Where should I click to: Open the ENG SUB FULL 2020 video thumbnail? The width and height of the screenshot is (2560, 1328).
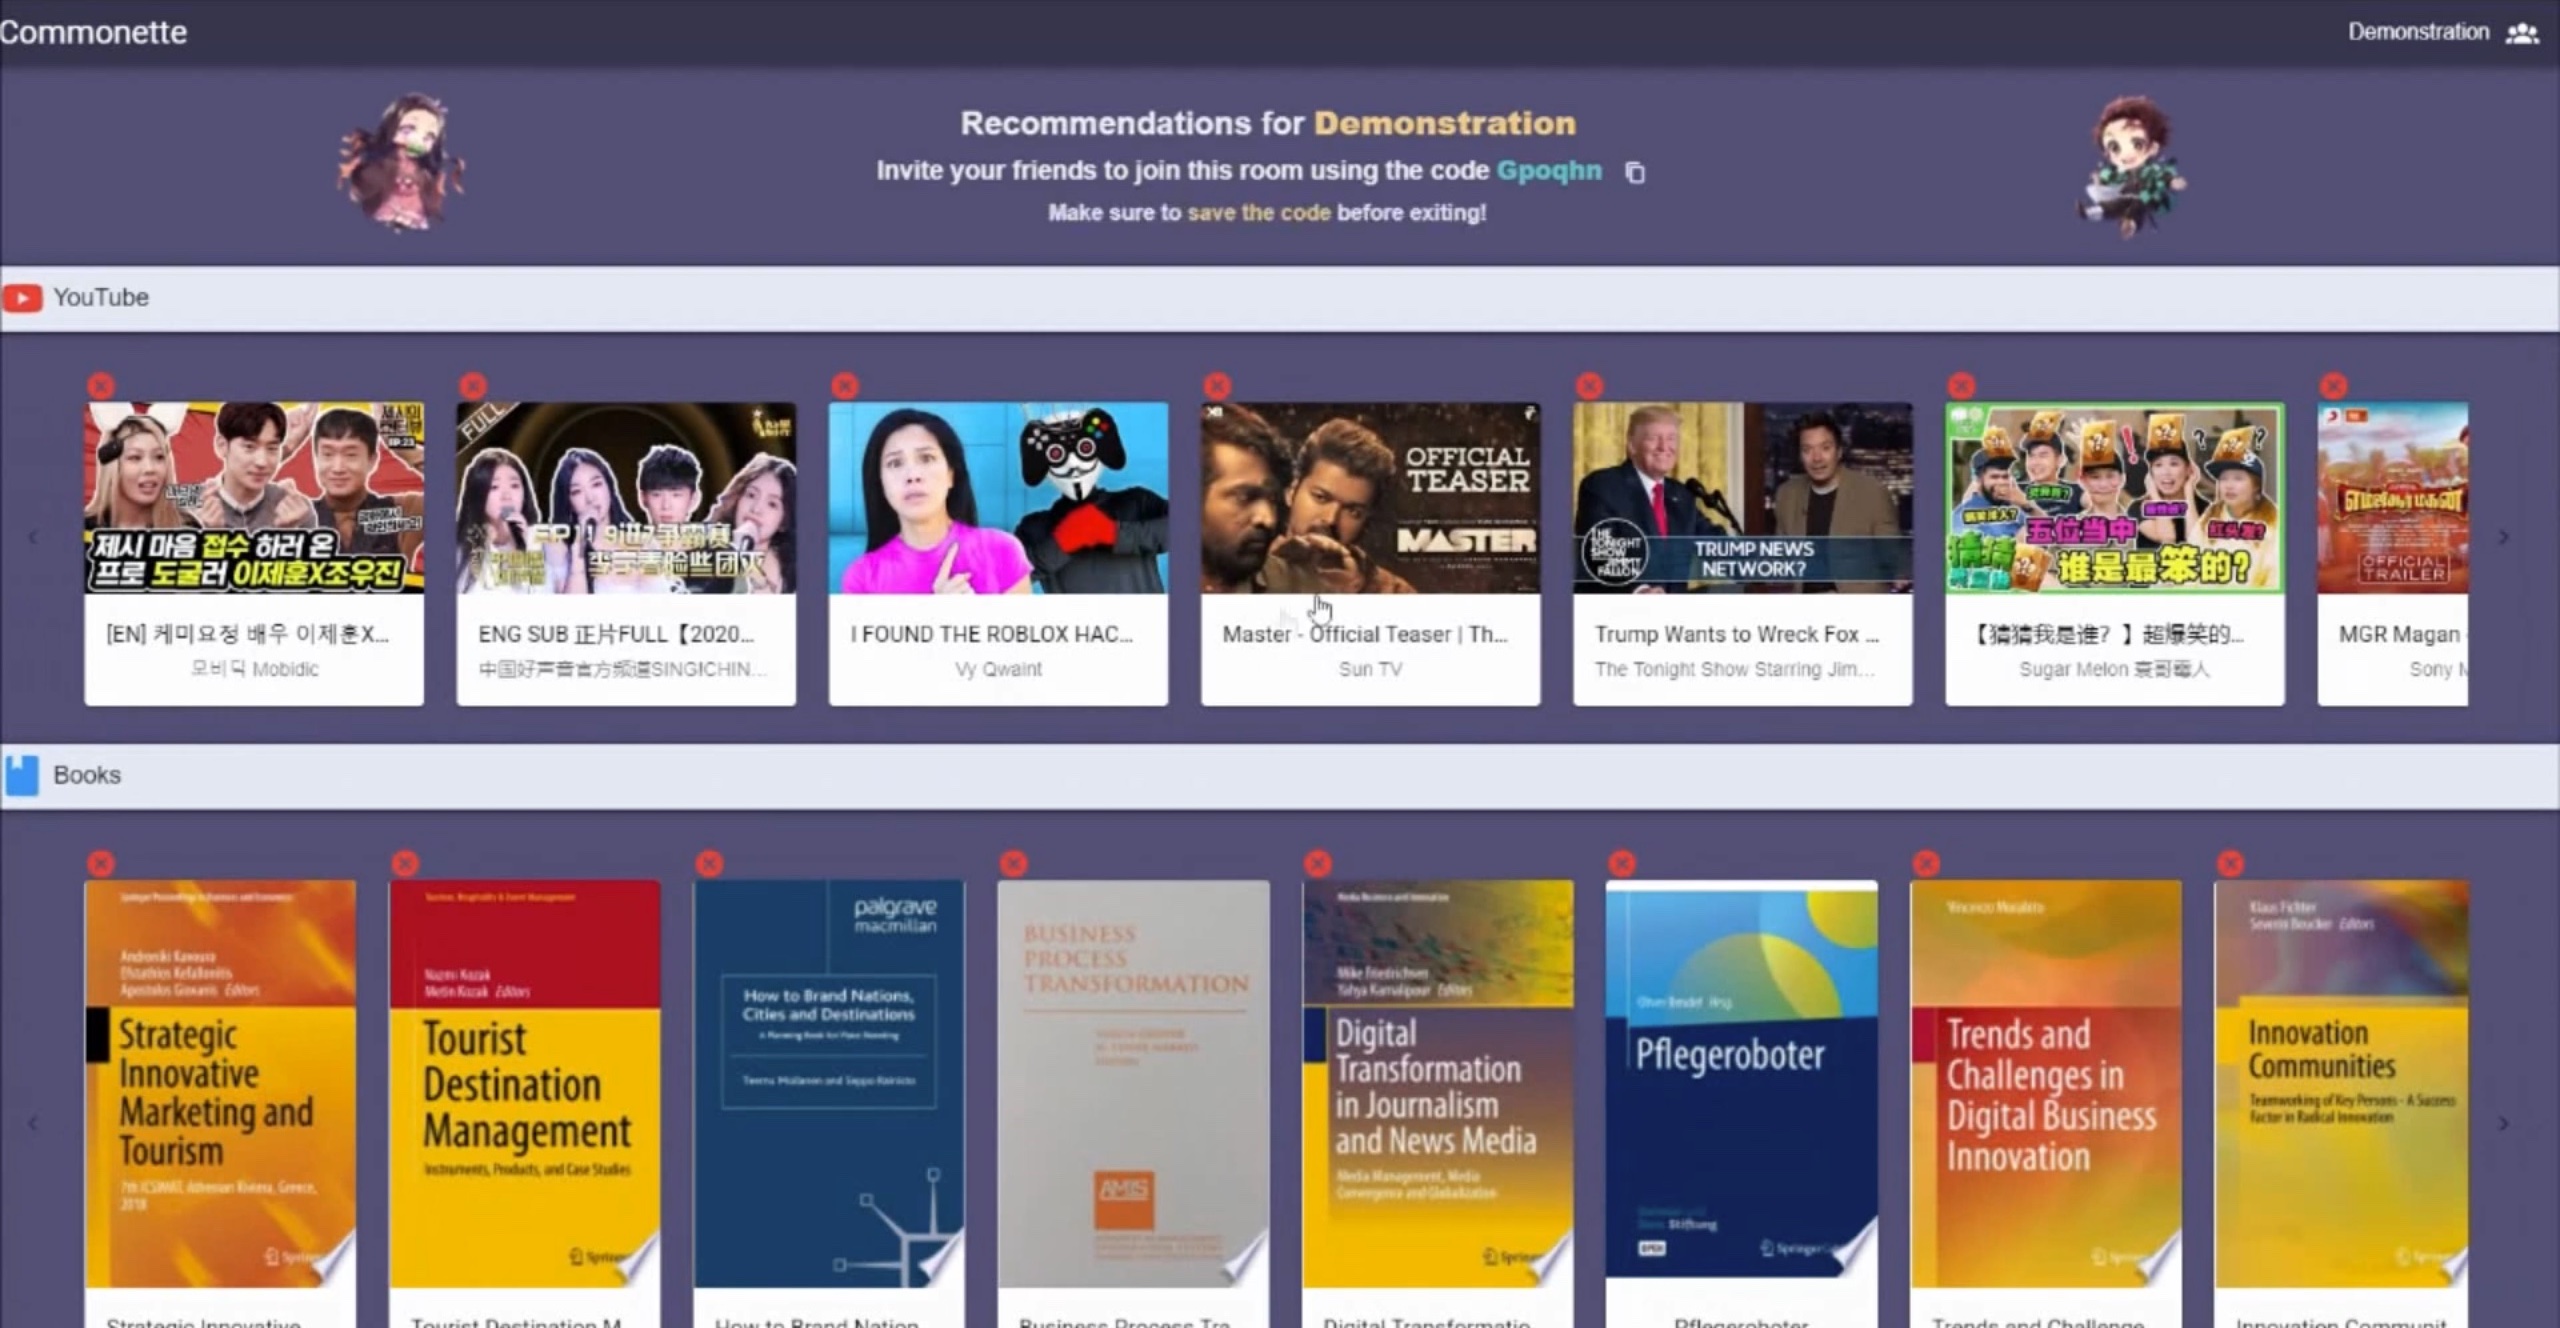(626, 498)
